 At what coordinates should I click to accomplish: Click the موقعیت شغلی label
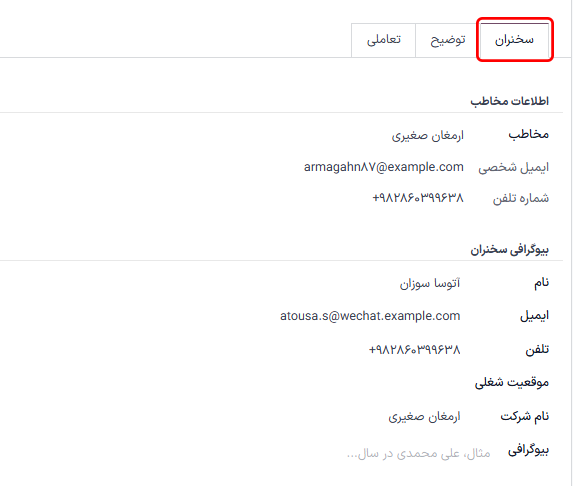pyautogui.click(x=512, y=383)
